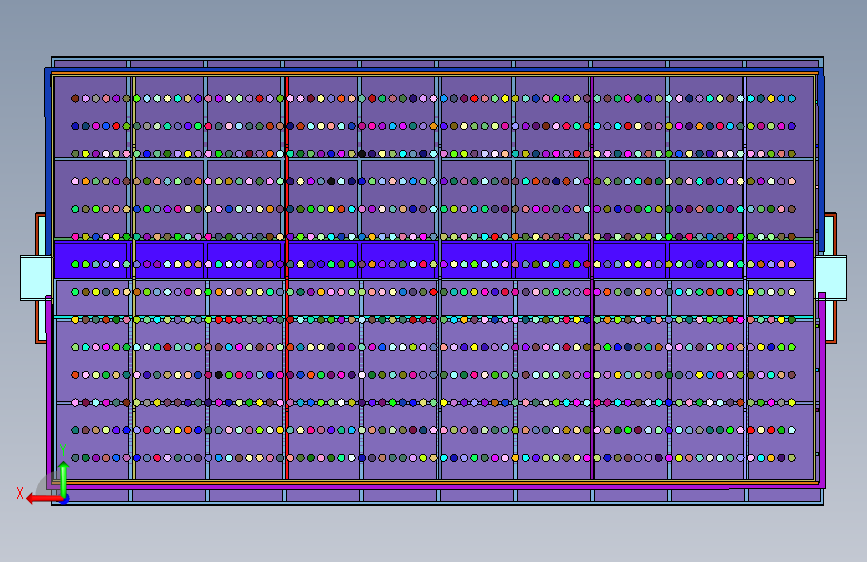Select the magenta vertical rod in the model
The image size is (867, 562).
592,278
